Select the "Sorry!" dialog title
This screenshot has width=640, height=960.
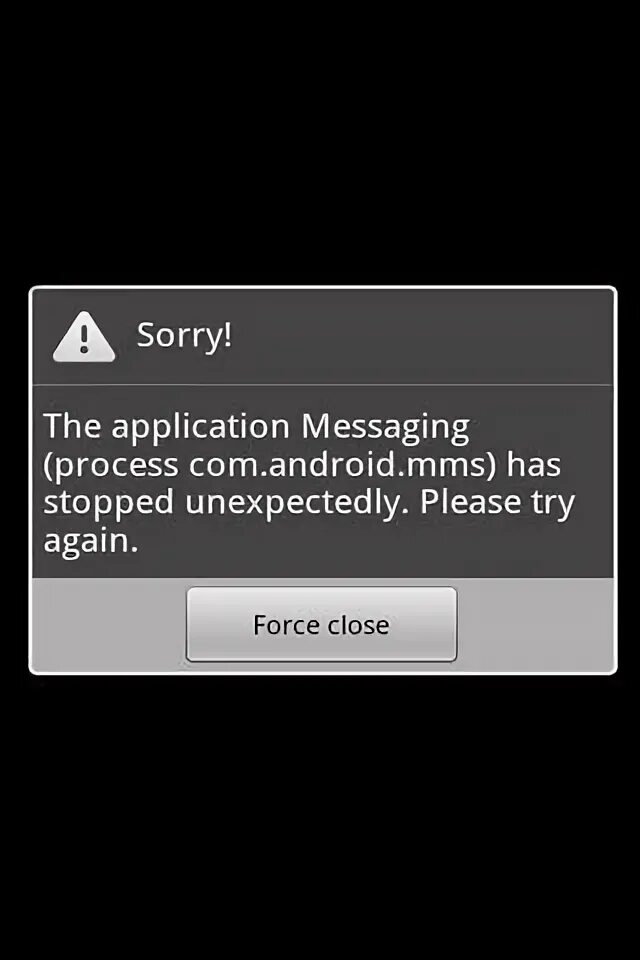184,336
